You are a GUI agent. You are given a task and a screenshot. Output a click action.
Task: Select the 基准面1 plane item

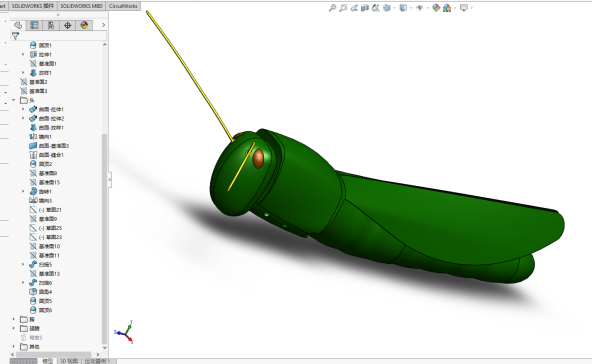(x=43, y=63)
